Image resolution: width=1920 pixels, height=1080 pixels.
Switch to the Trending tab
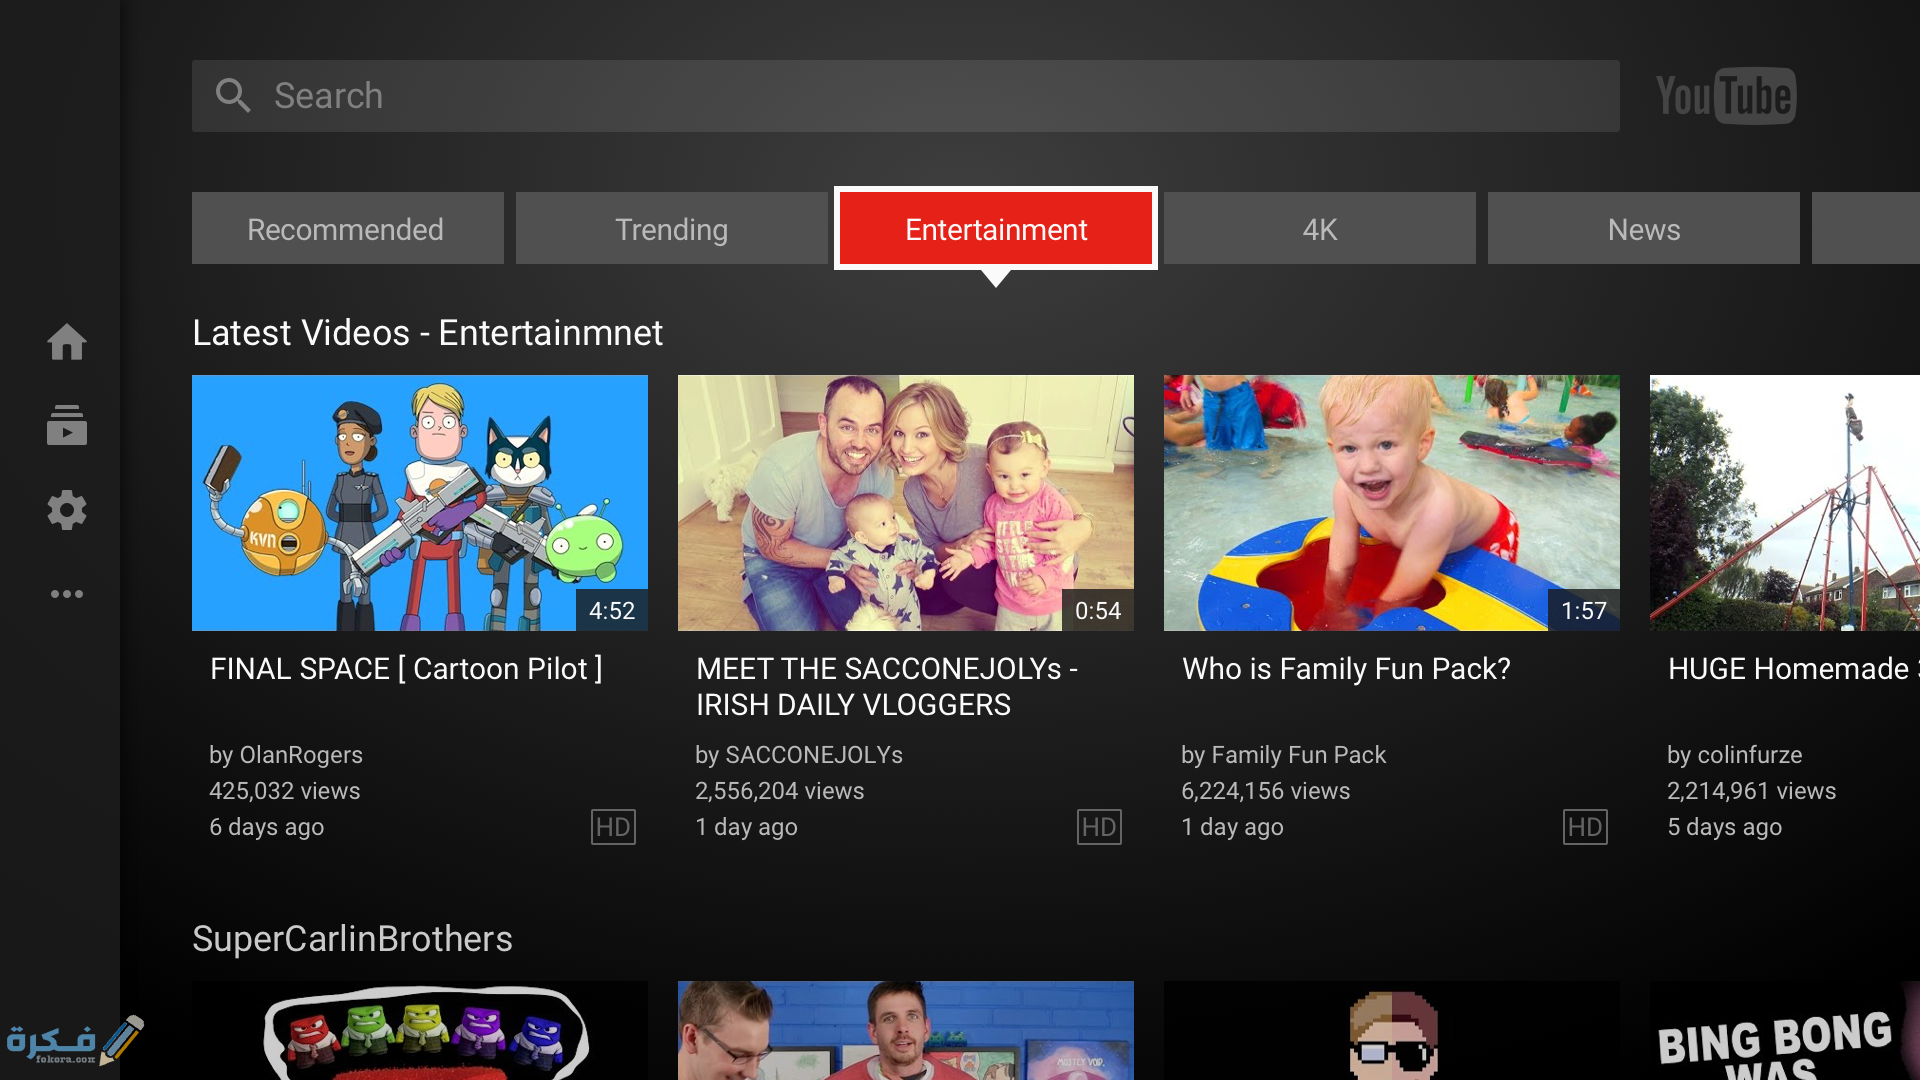pos(671,229)
